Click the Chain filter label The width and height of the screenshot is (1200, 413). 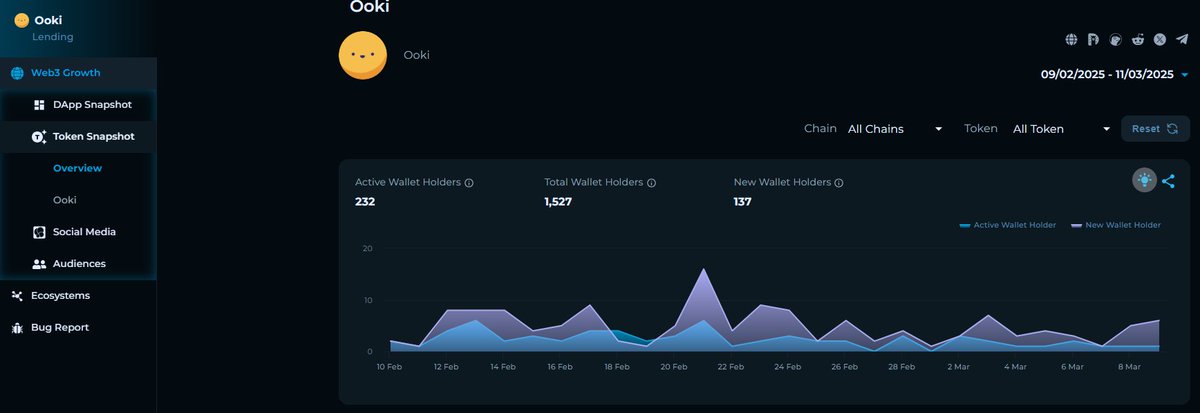(x=820, y=129)
